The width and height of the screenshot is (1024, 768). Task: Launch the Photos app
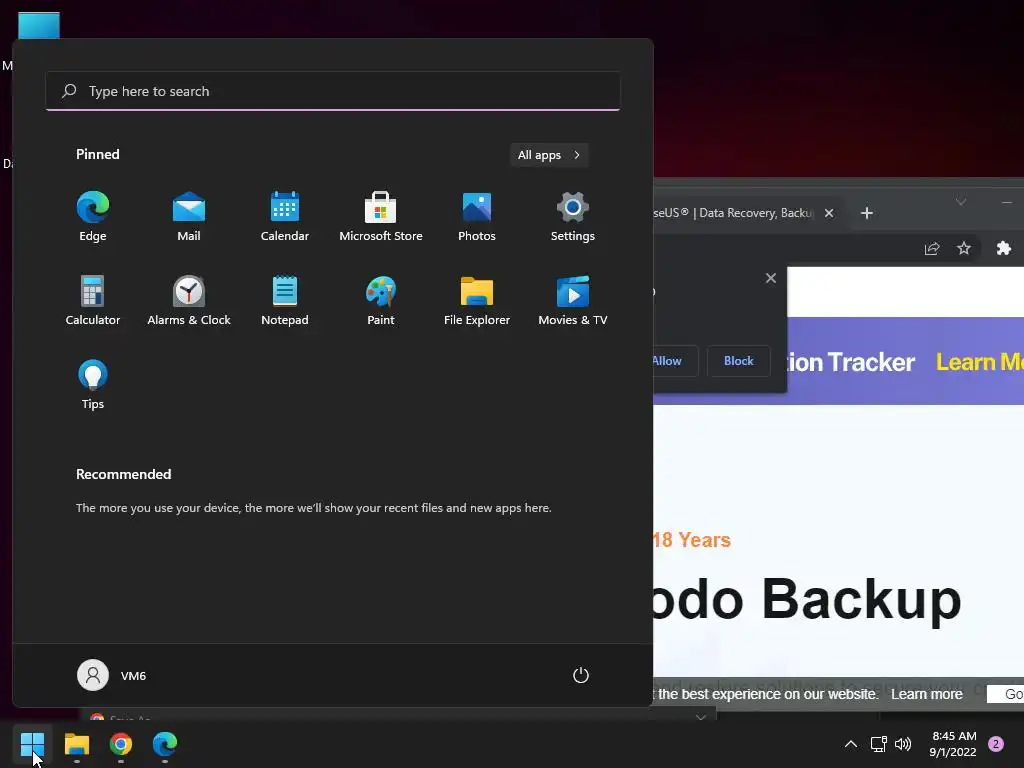477,217
